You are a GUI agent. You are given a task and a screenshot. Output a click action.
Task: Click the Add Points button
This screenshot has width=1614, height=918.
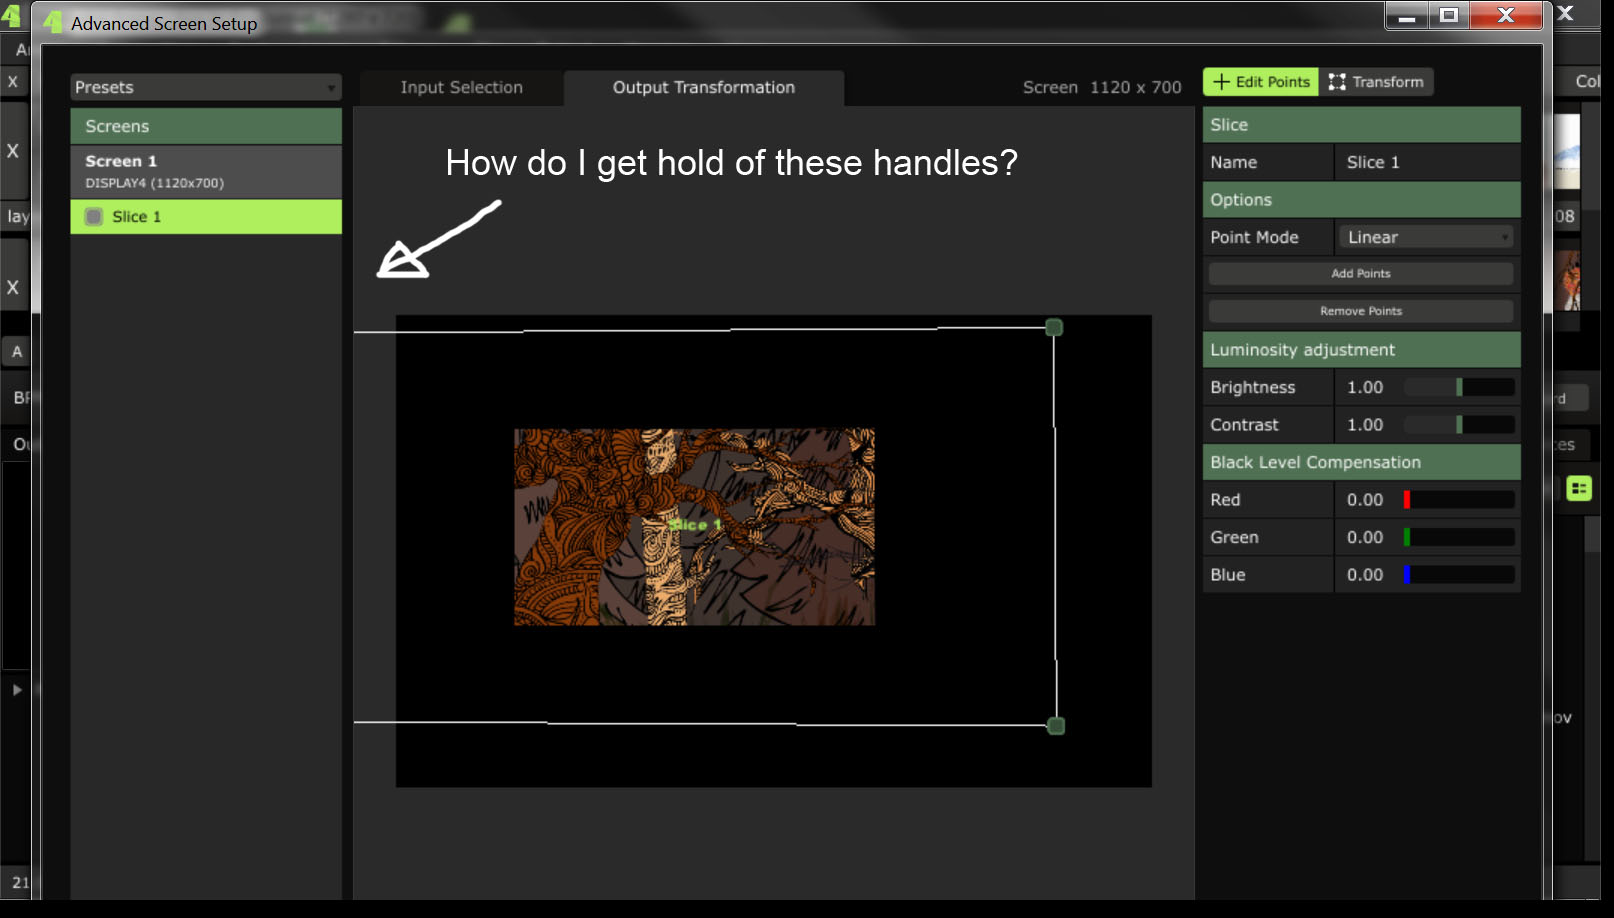(1361, 273)
